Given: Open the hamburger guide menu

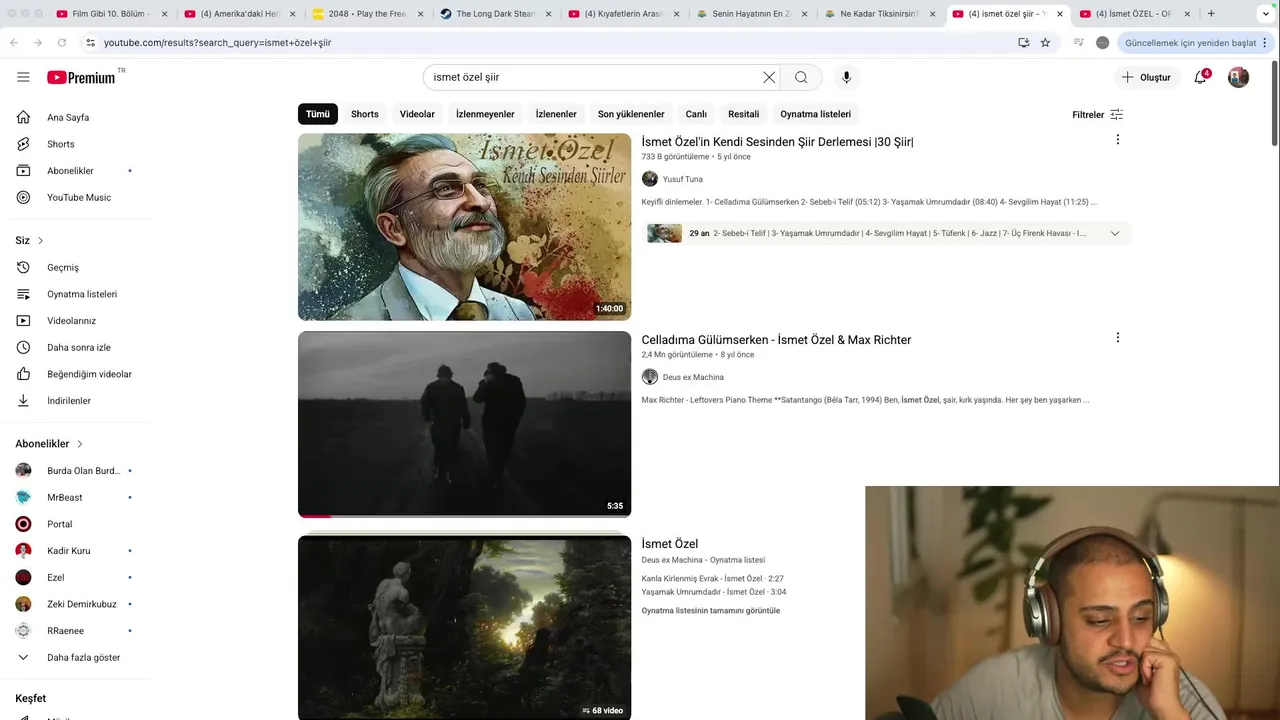Looking at the screenshot, I should coord(23,77).
